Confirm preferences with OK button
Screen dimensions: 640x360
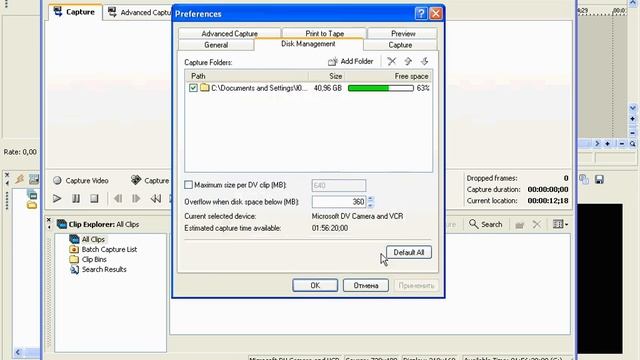[x=315, y=285]
